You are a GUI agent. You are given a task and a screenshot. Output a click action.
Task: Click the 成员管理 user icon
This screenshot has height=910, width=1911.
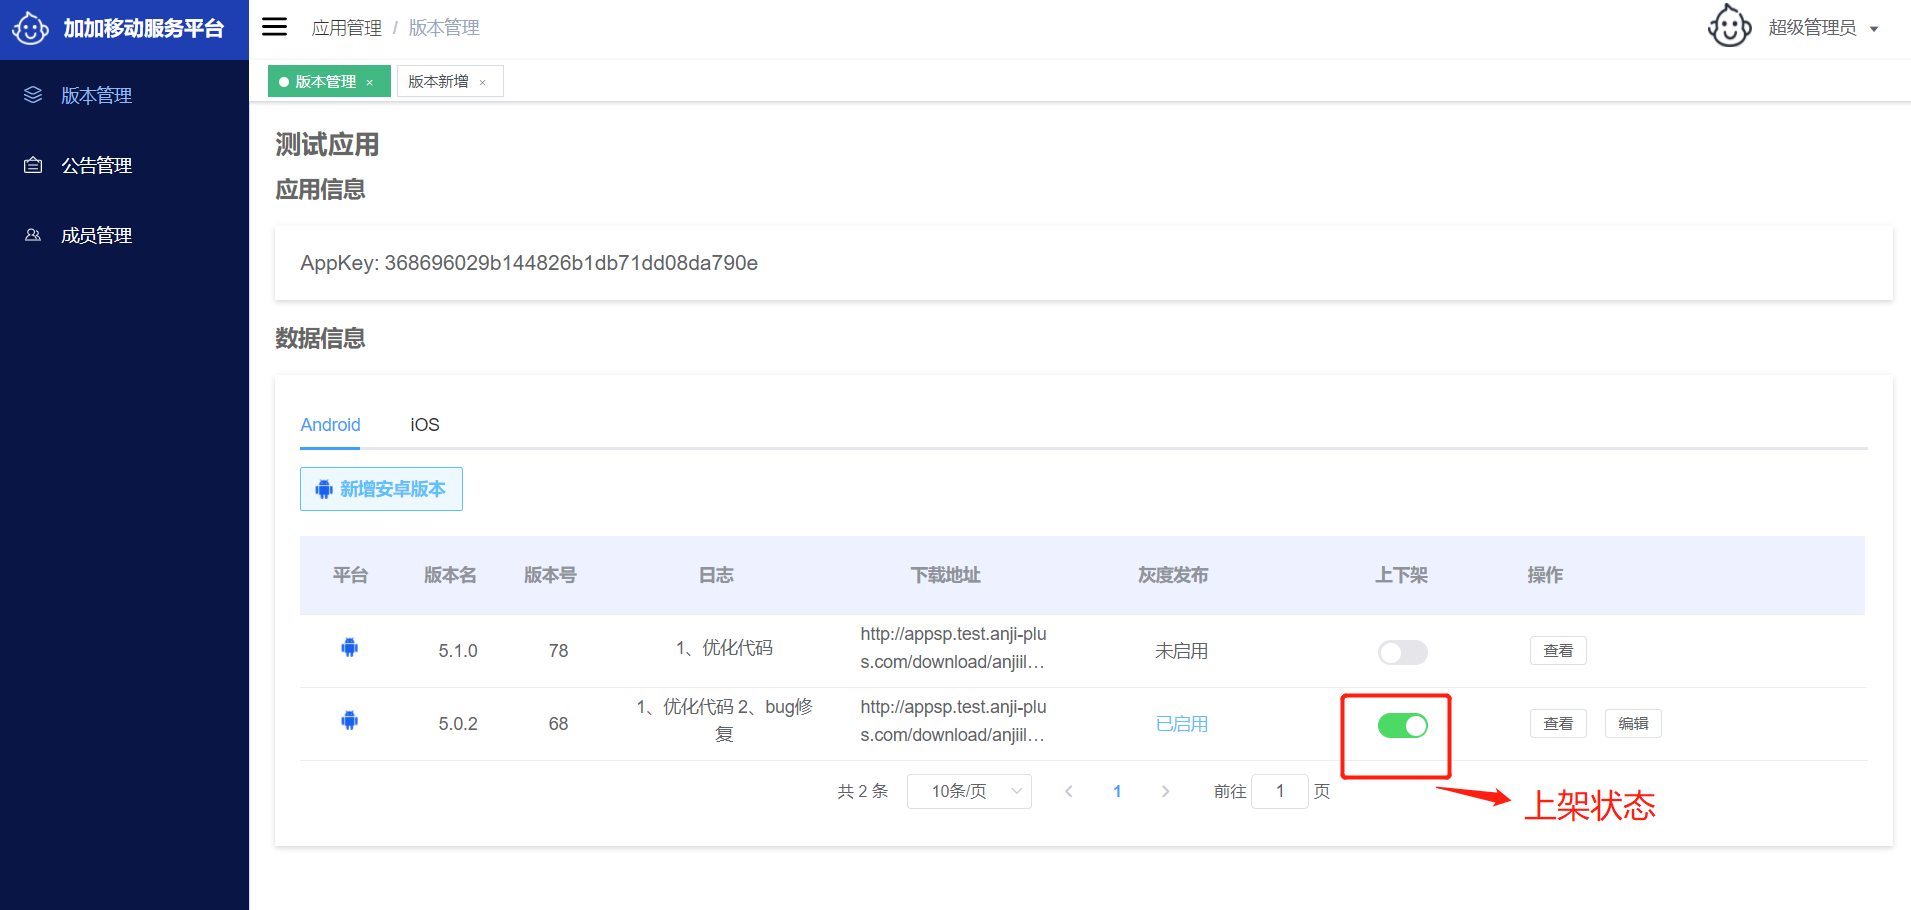(x=33, y=235)
